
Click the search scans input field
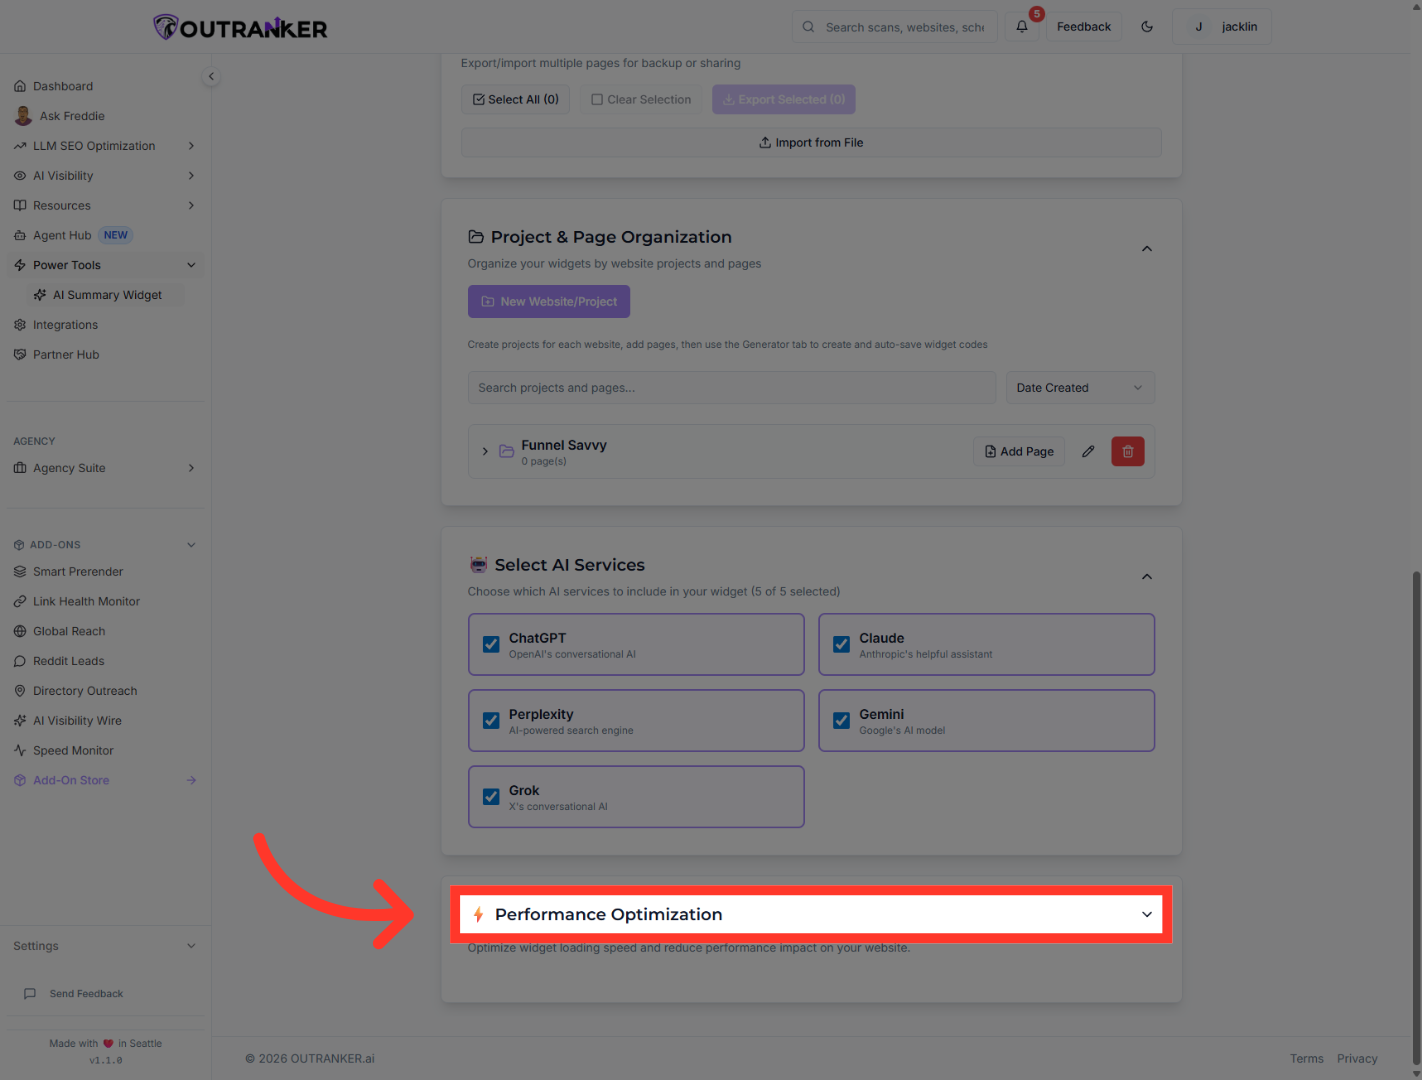tap(894, 26)
